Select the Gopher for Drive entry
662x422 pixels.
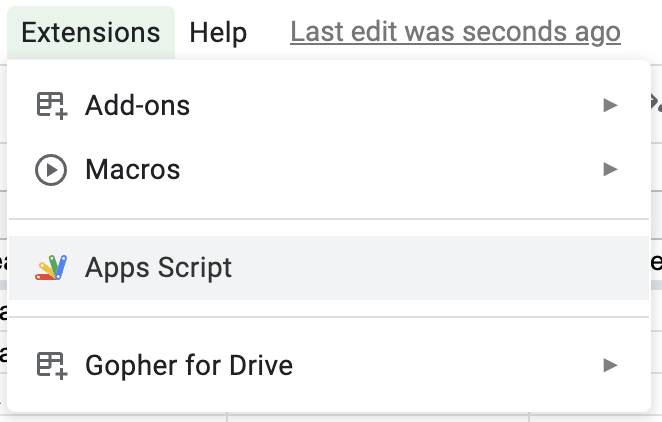coord(329,365)
